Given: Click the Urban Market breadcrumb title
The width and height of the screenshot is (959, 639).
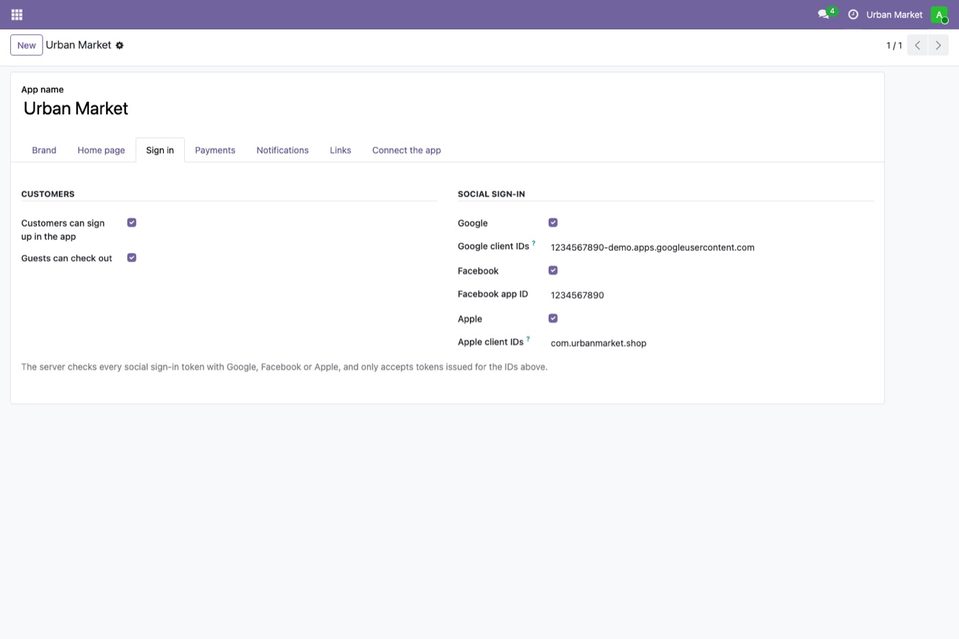Looking at the screenshot, I should click(x=78, y=45).
